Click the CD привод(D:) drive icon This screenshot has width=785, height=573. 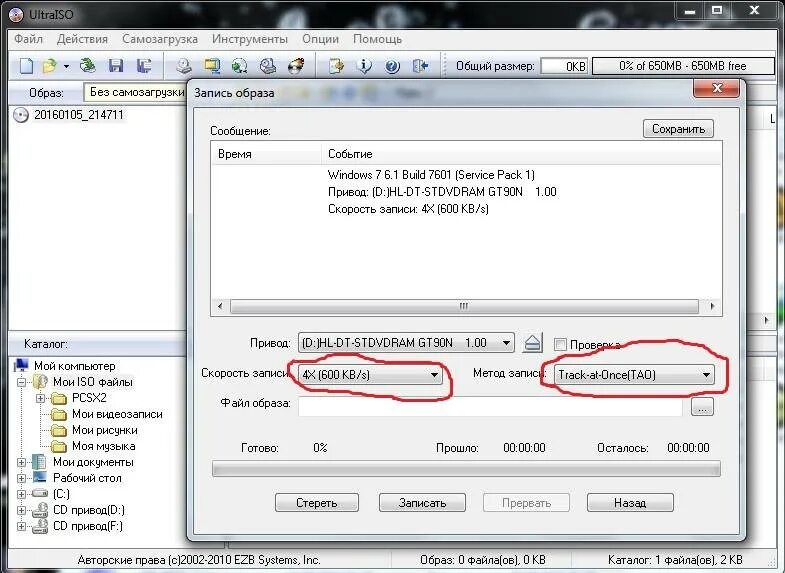tap(40, 510)
